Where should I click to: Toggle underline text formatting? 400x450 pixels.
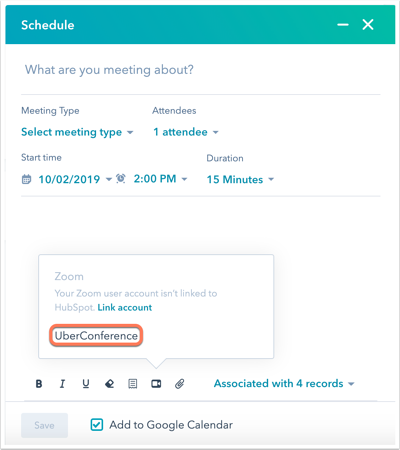click(x=86, y=384)
